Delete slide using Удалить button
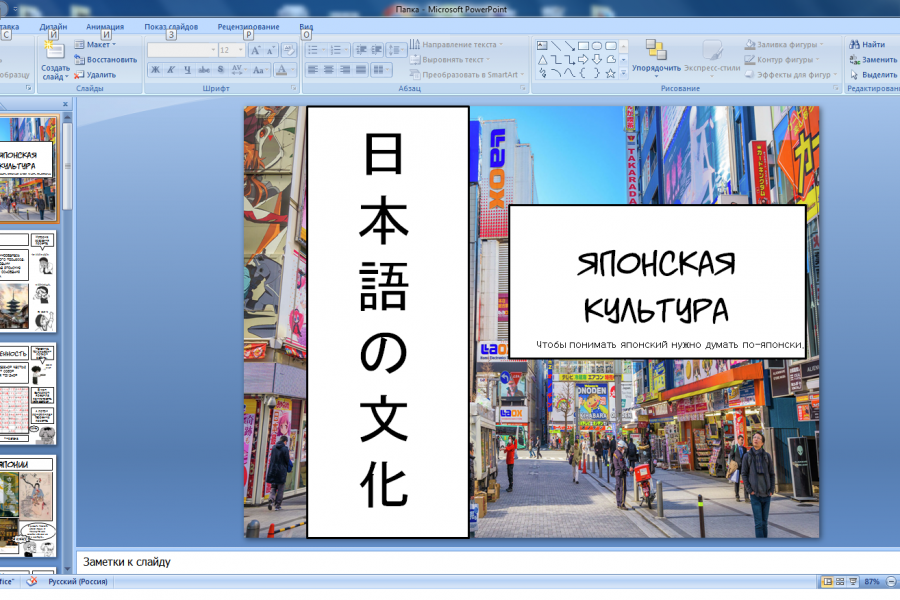The width and height of the screenshot is (900, 600). click(x=95, y=75)
